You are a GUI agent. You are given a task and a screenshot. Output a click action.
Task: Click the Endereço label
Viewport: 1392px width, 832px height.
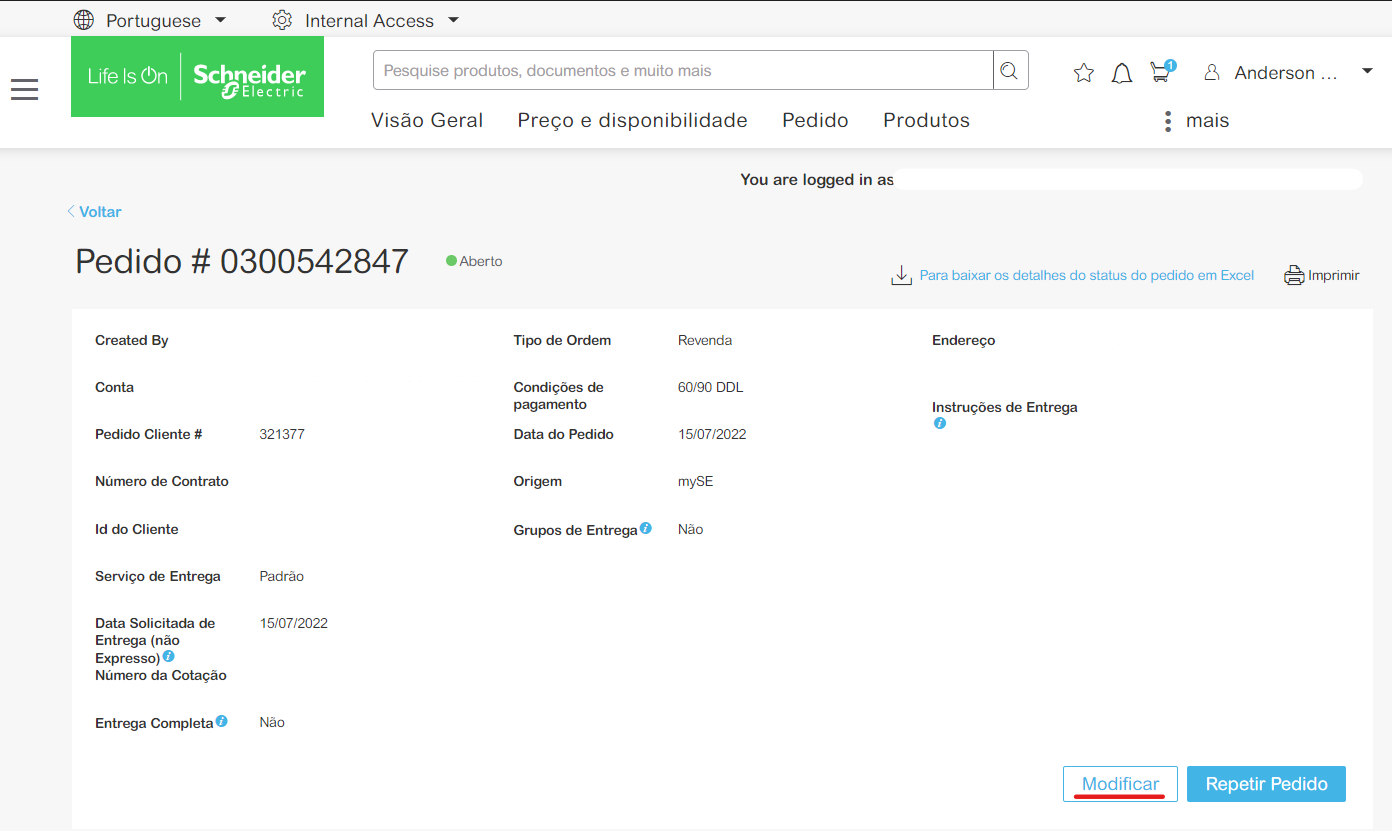963,340
